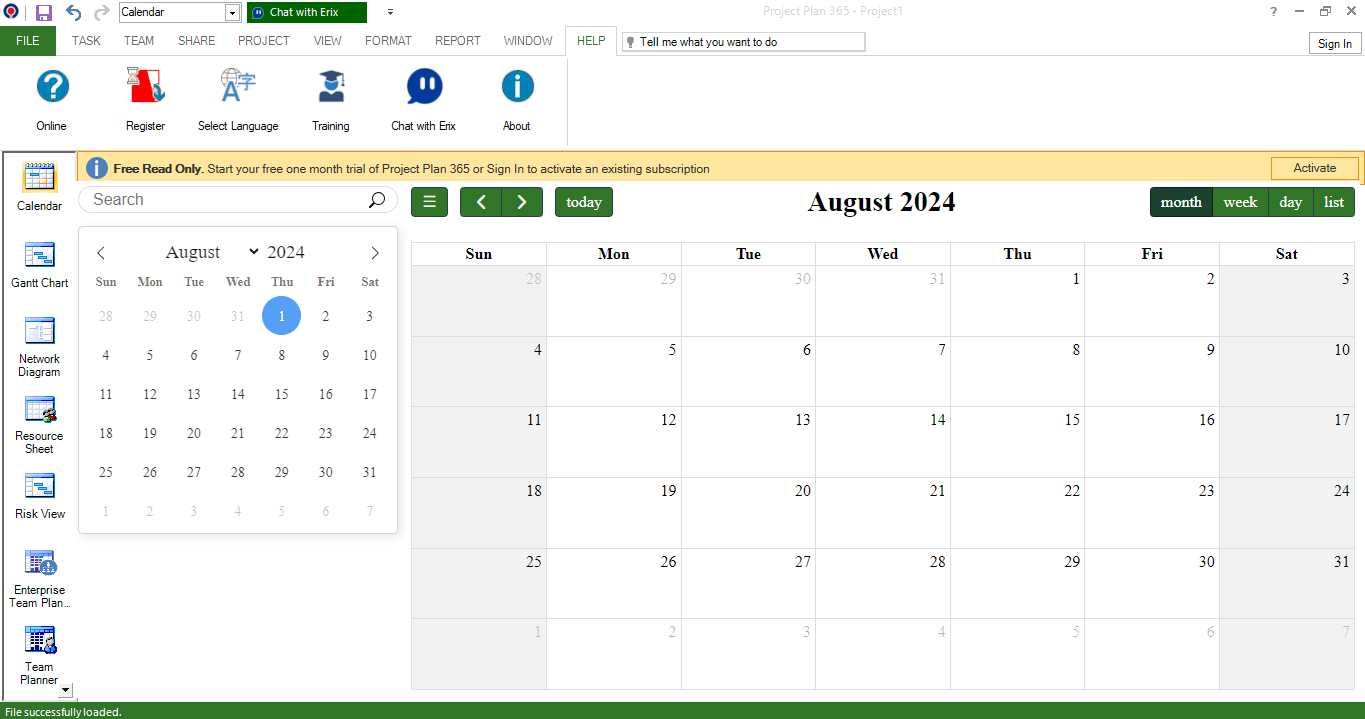Click the About icon
The image size is (1365, 719).
click(x=517, y=98)
